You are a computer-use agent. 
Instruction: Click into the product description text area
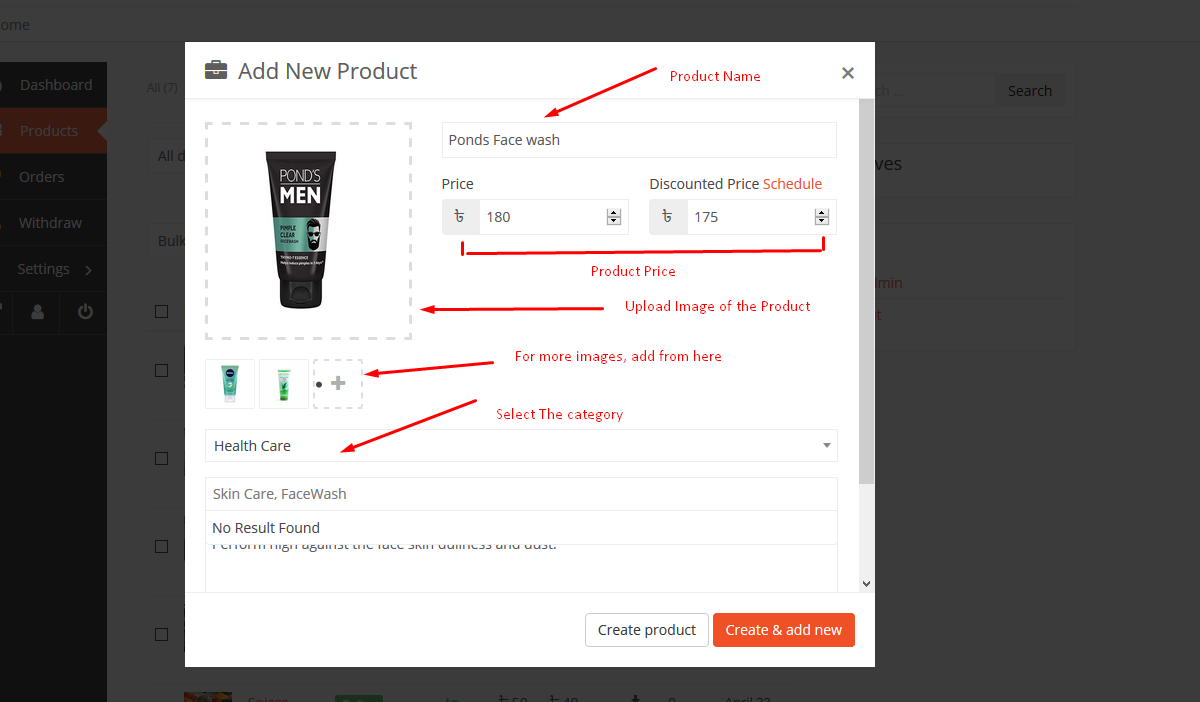pos(521,568)
